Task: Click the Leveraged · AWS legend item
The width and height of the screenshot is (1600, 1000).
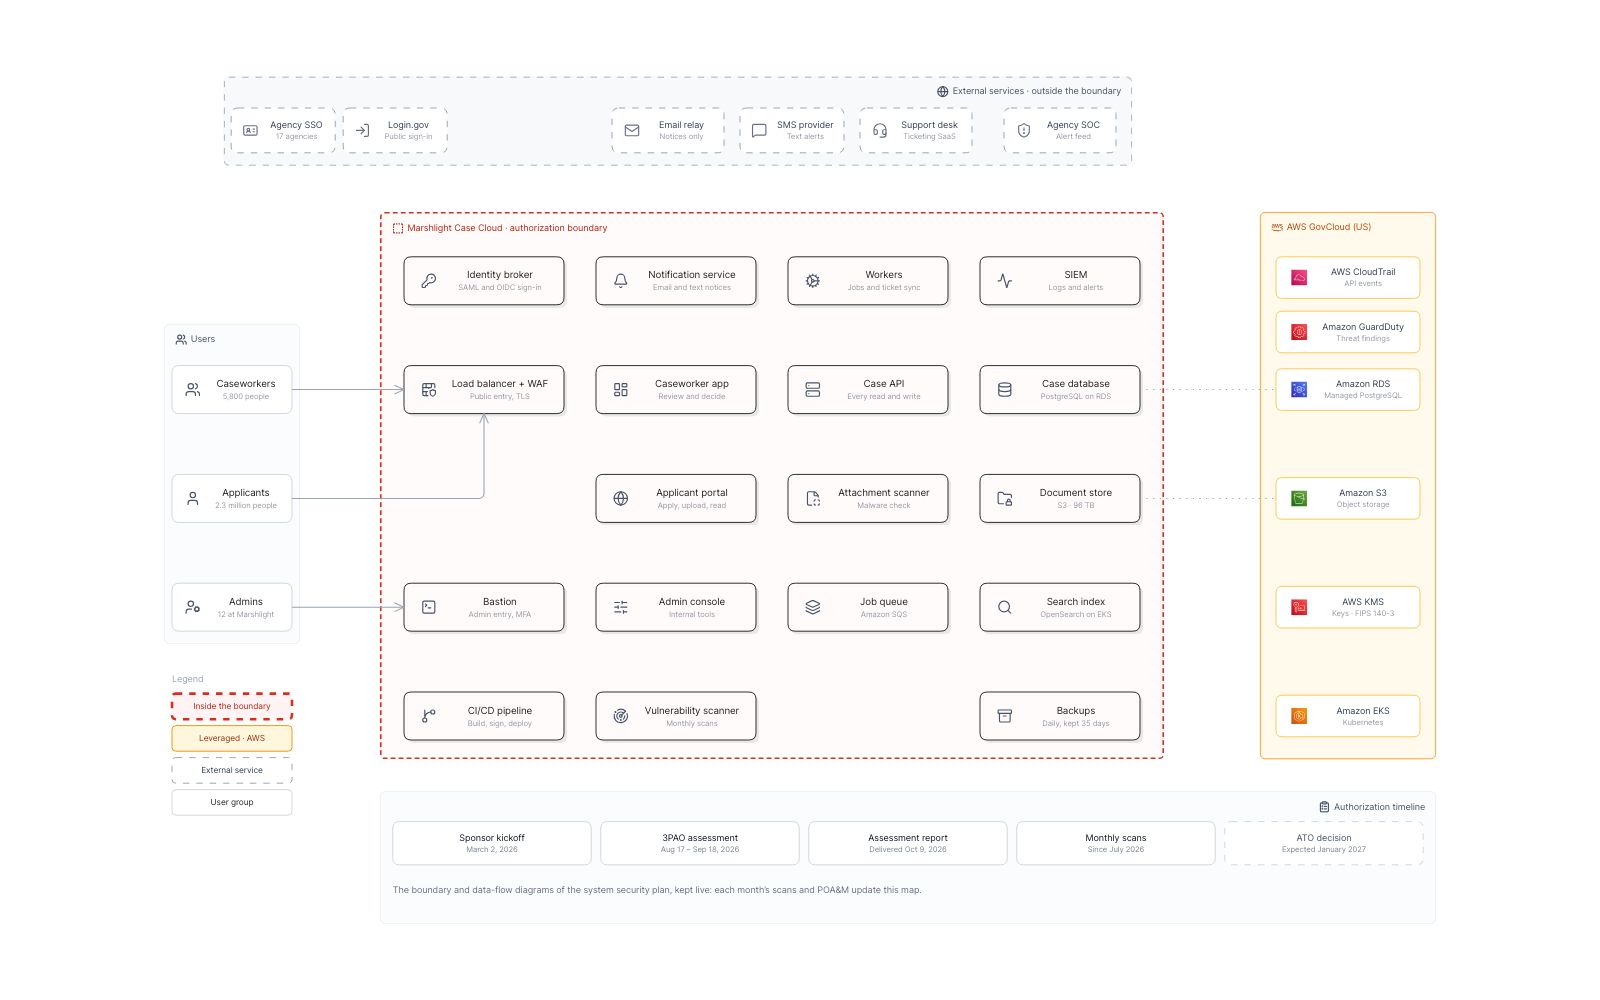Action: point(232,739)
